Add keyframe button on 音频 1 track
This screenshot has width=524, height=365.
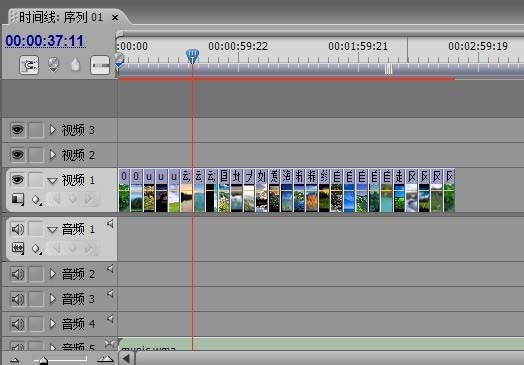tap(73, 248)
